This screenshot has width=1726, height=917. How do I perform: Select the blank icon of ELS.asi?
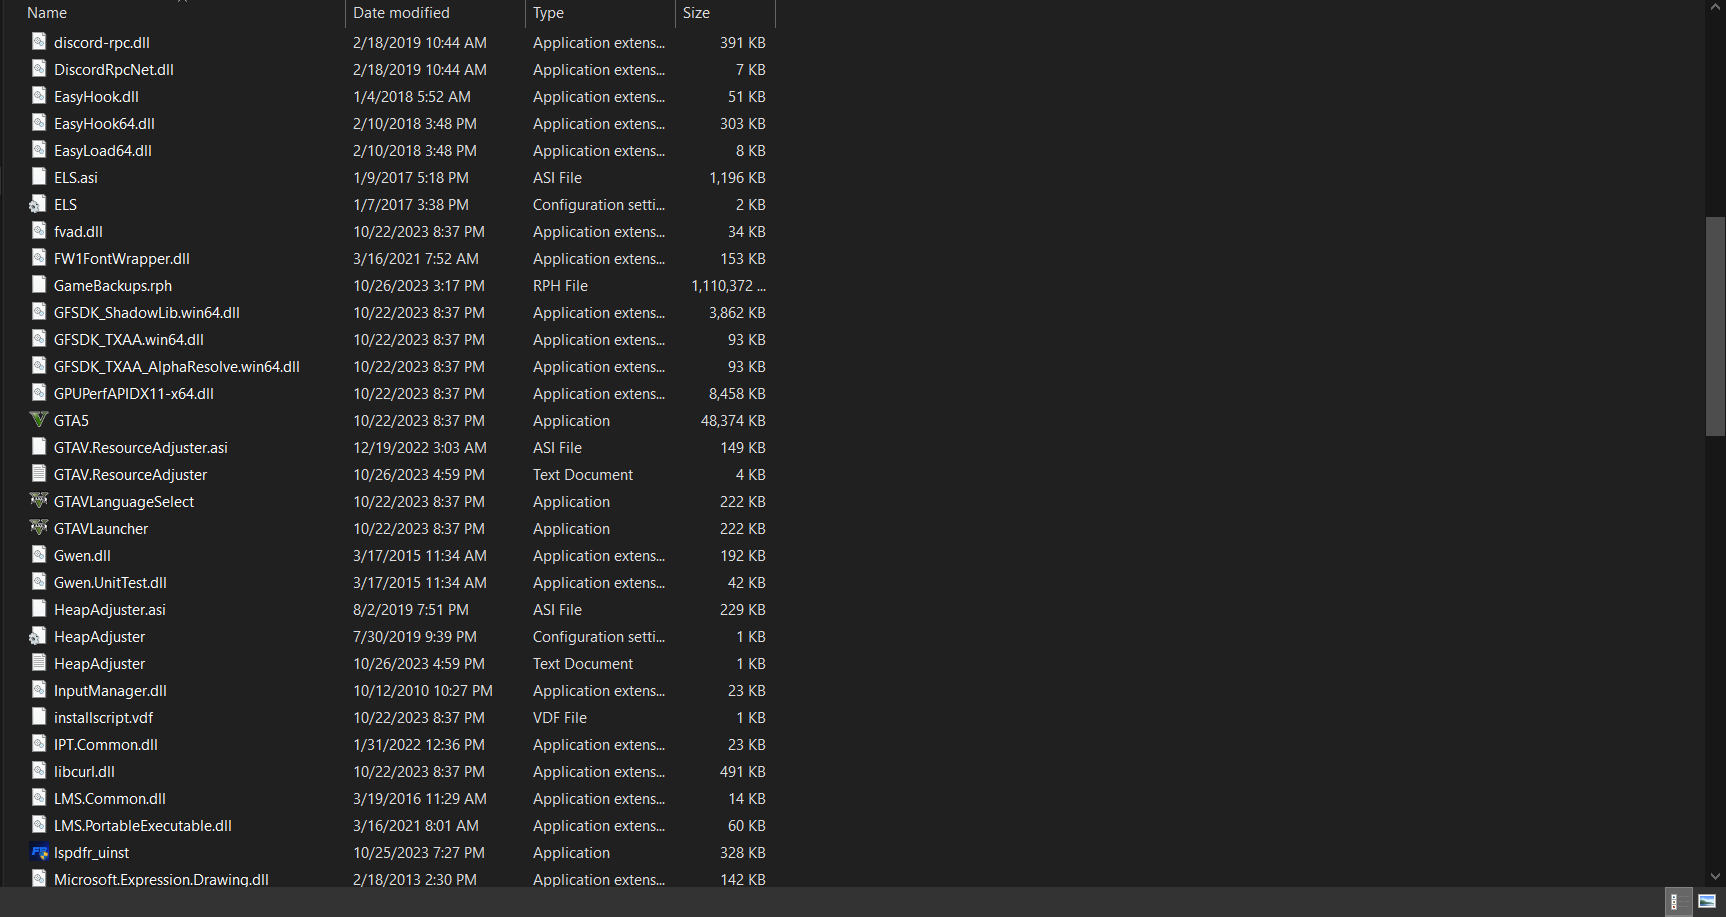(39, 177)
